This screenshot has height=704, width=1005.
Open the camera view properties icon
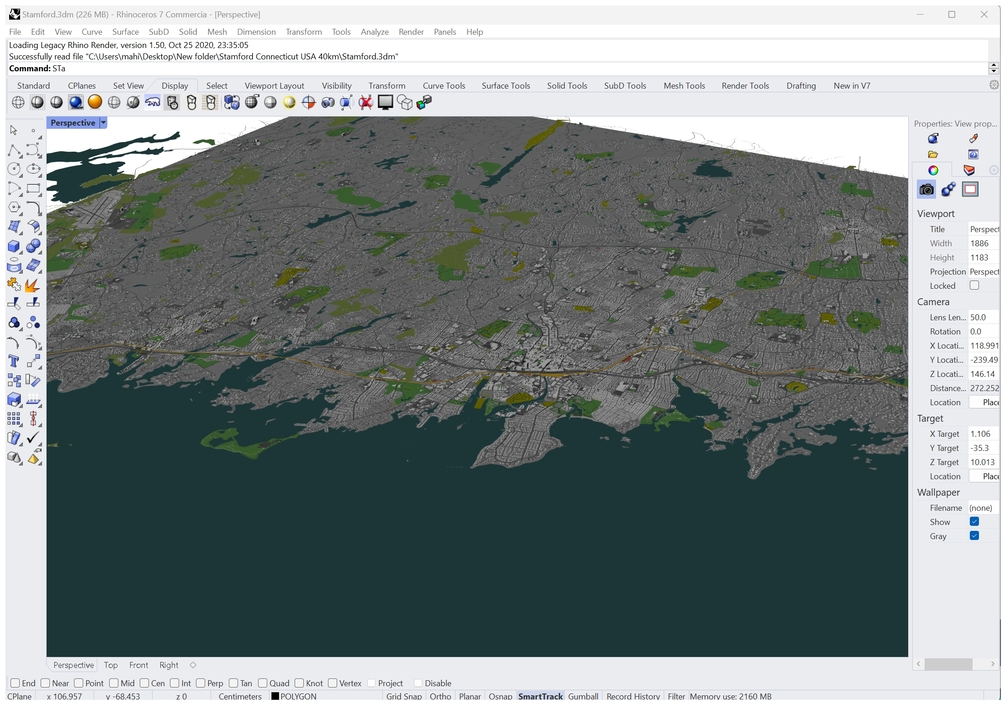pyautogui.click(x=926, y=189)
